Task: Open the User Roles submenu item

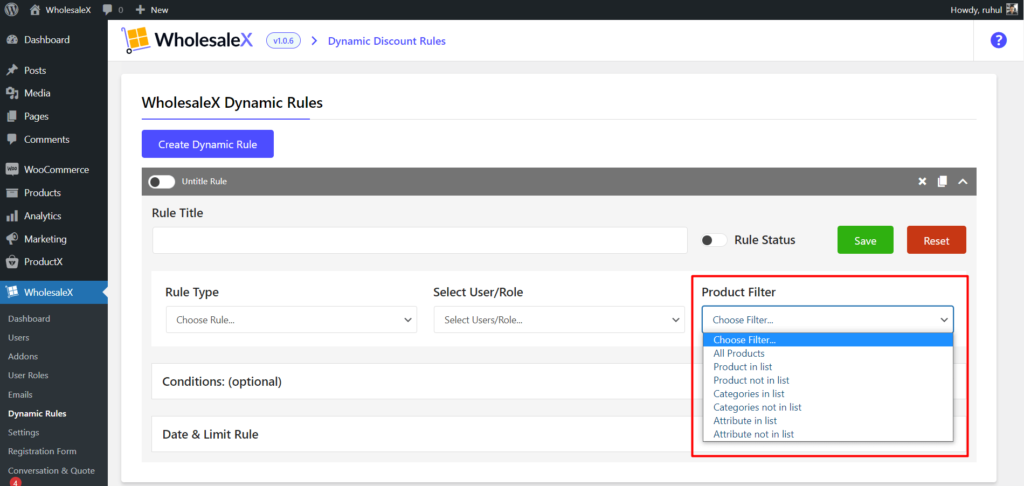Action: tap(28, 376)
